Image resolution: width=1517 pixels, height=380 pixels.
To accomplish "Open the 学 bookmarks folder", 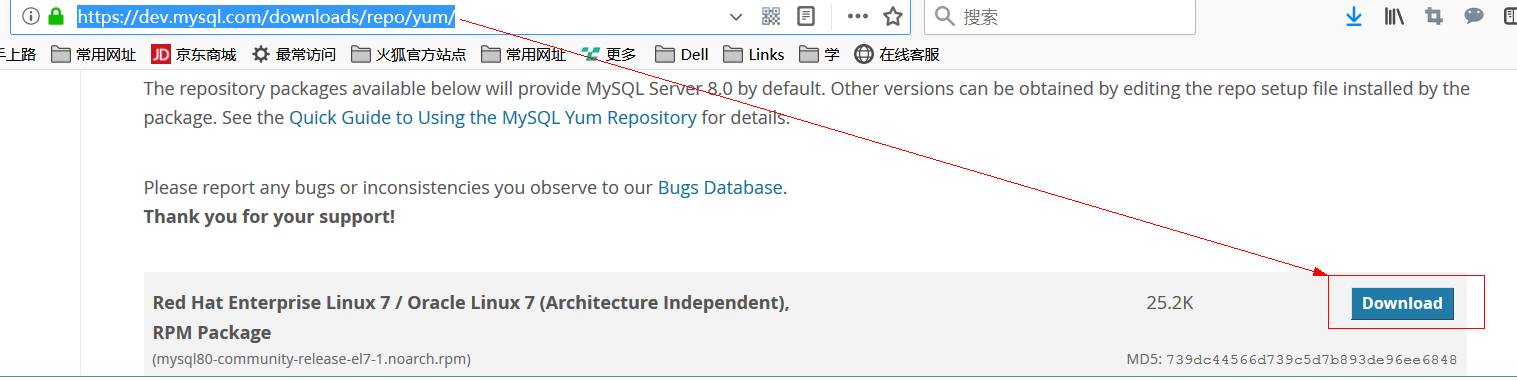I will (x=820, y=54).
